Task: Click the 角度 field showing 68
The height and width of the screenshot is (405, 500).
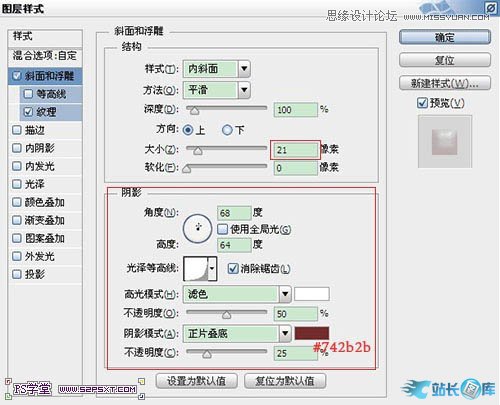Action: pos(234,213)
